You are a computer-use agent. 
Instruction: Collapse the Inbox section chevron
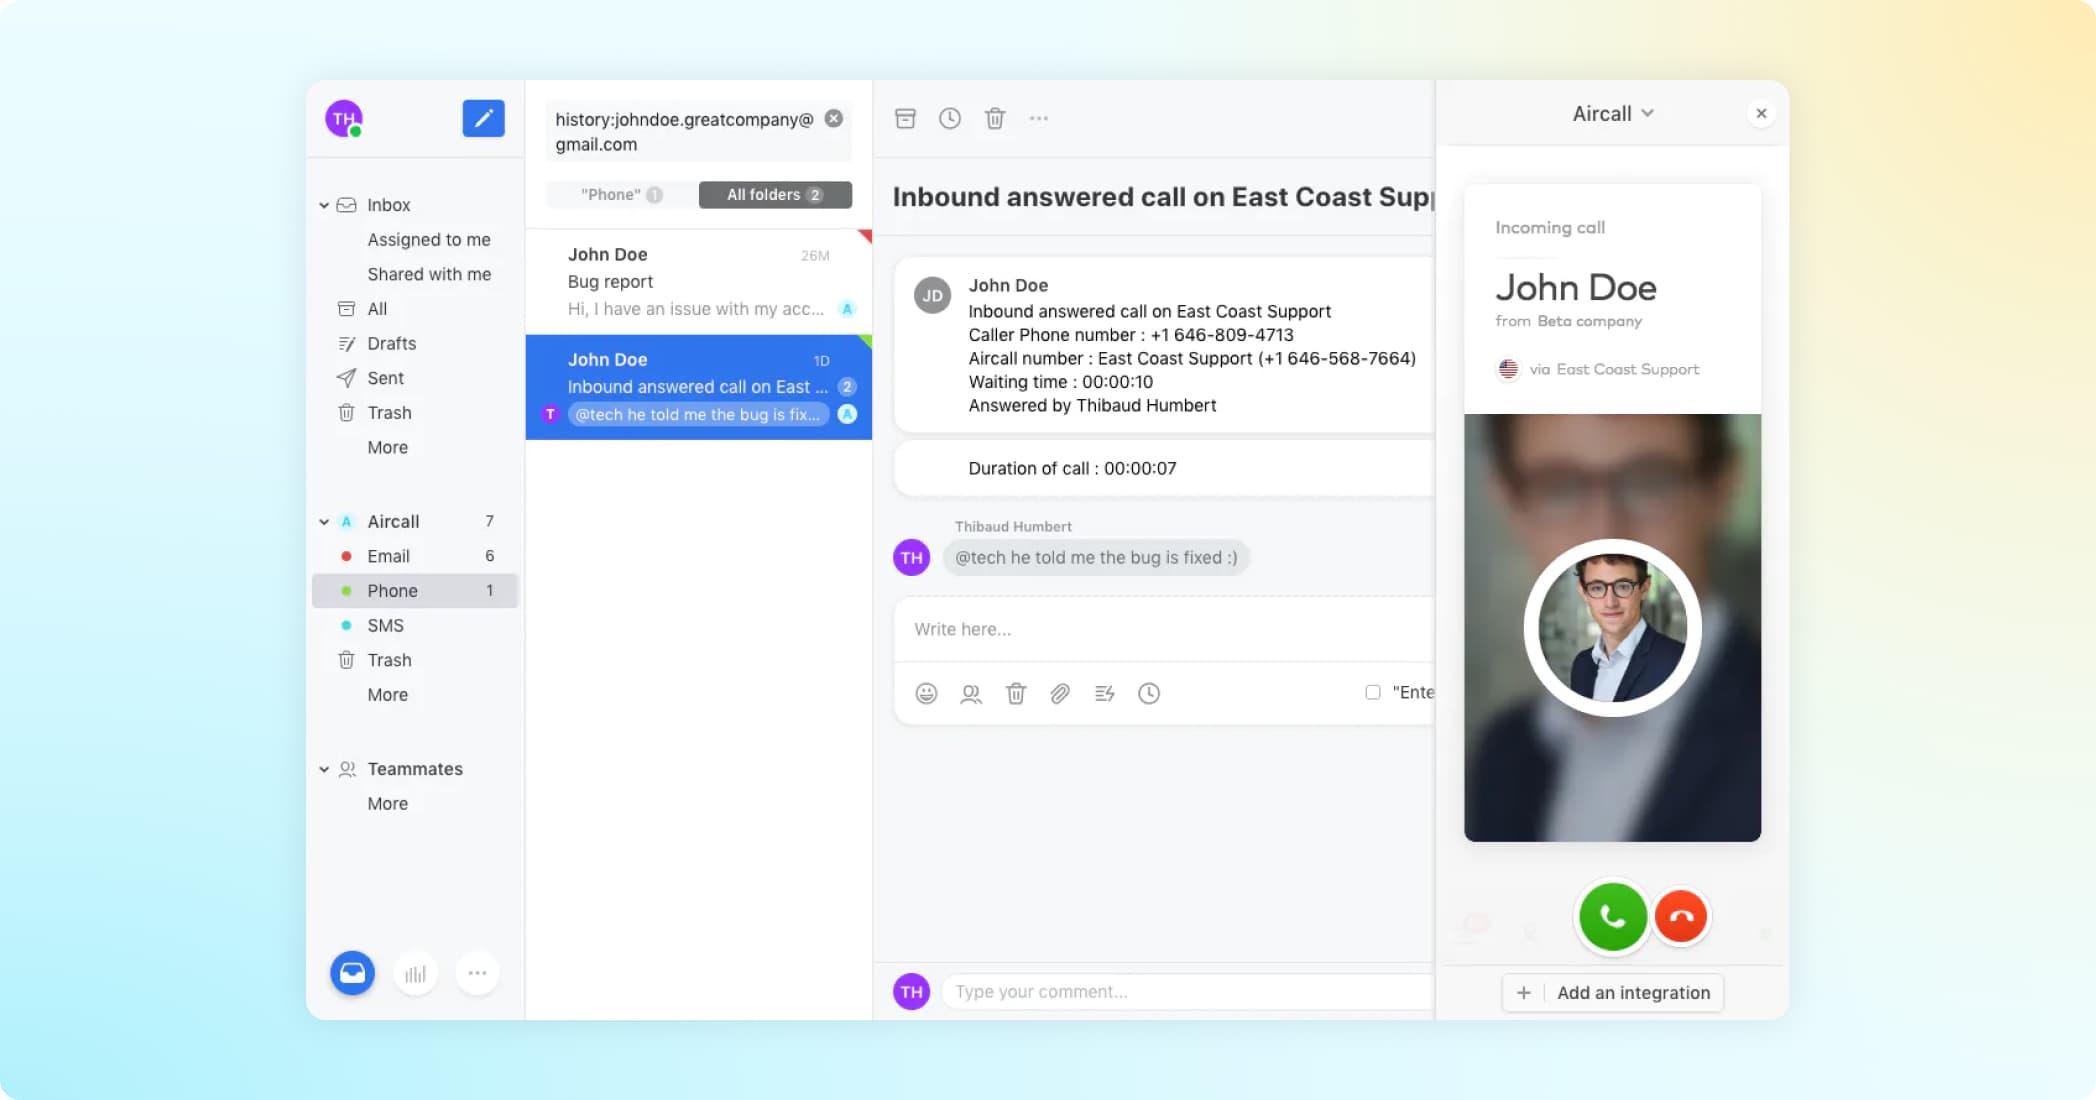[324, 205]
